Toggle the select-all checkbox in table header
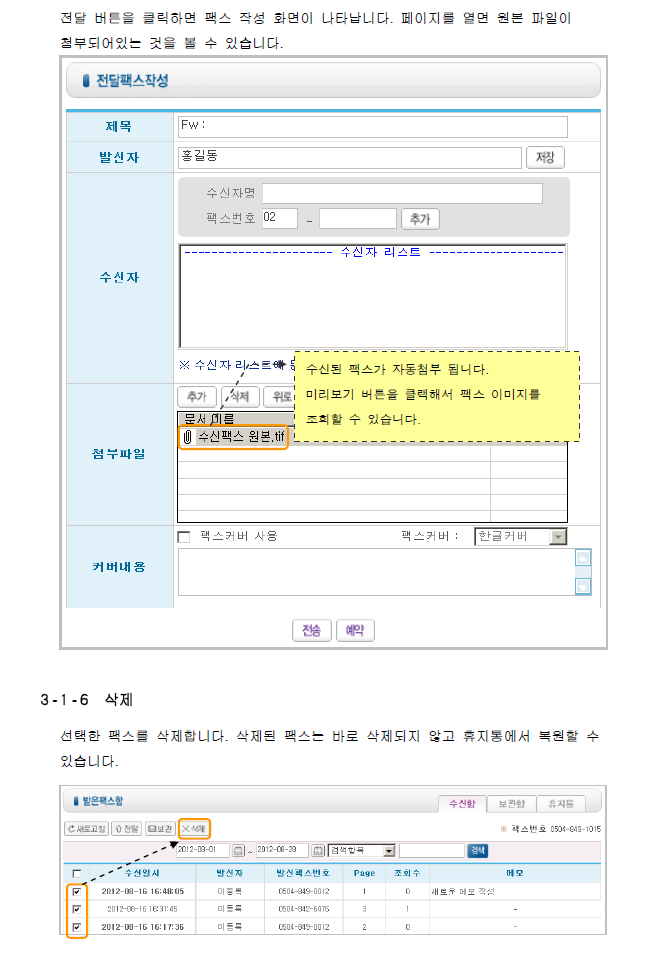 pyautogui.click(x=77, y=873)
